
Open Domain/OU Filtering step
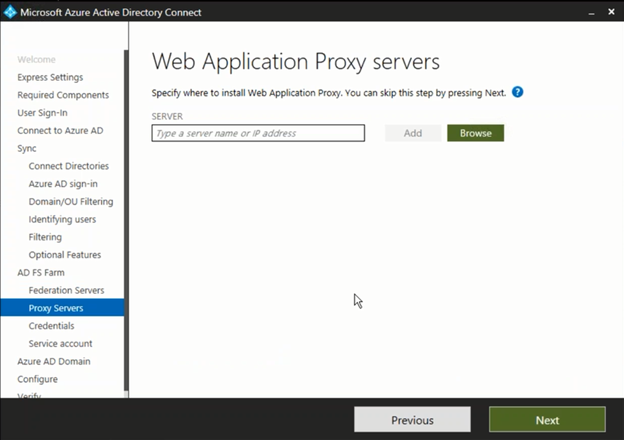[71, 202]
